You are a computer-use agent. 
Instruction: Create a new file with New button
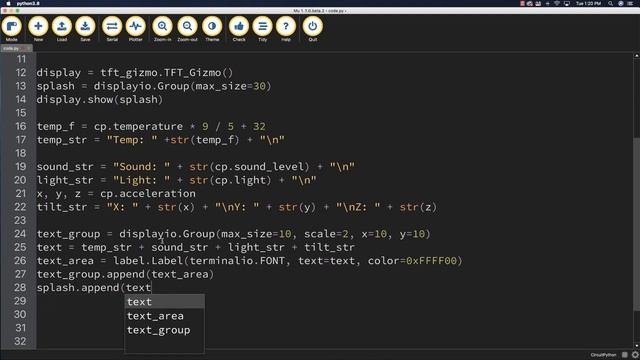click(x=38, y=29)
